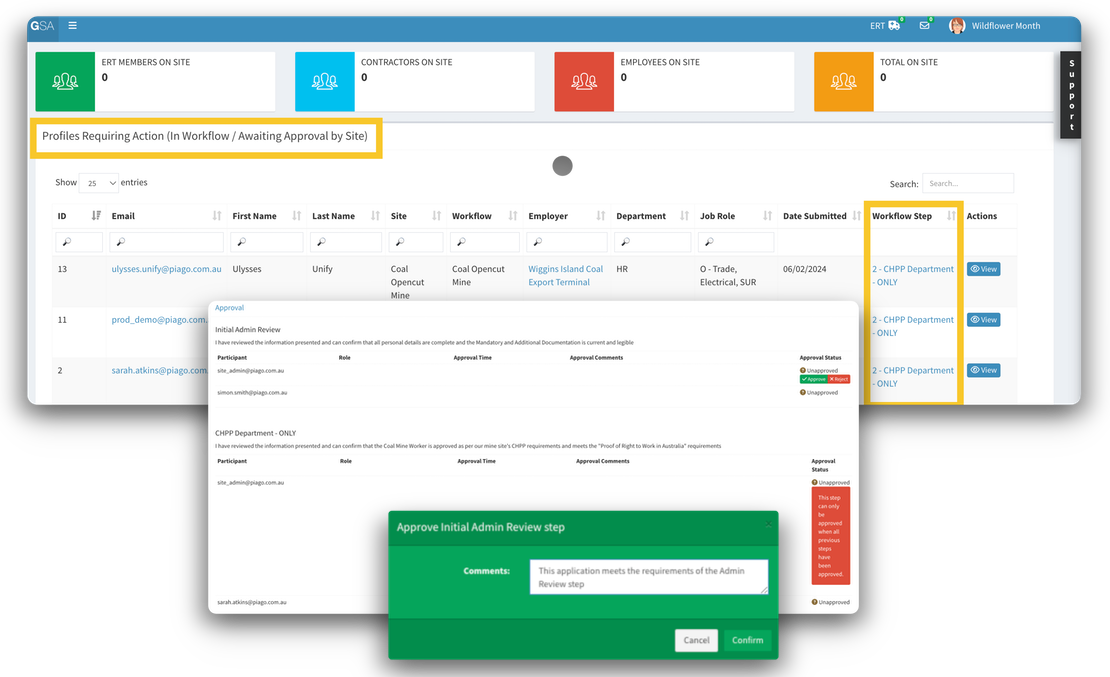Sort the table by Workflow Step
Viewport: 1110px width, 677px height.
[951, 215]
